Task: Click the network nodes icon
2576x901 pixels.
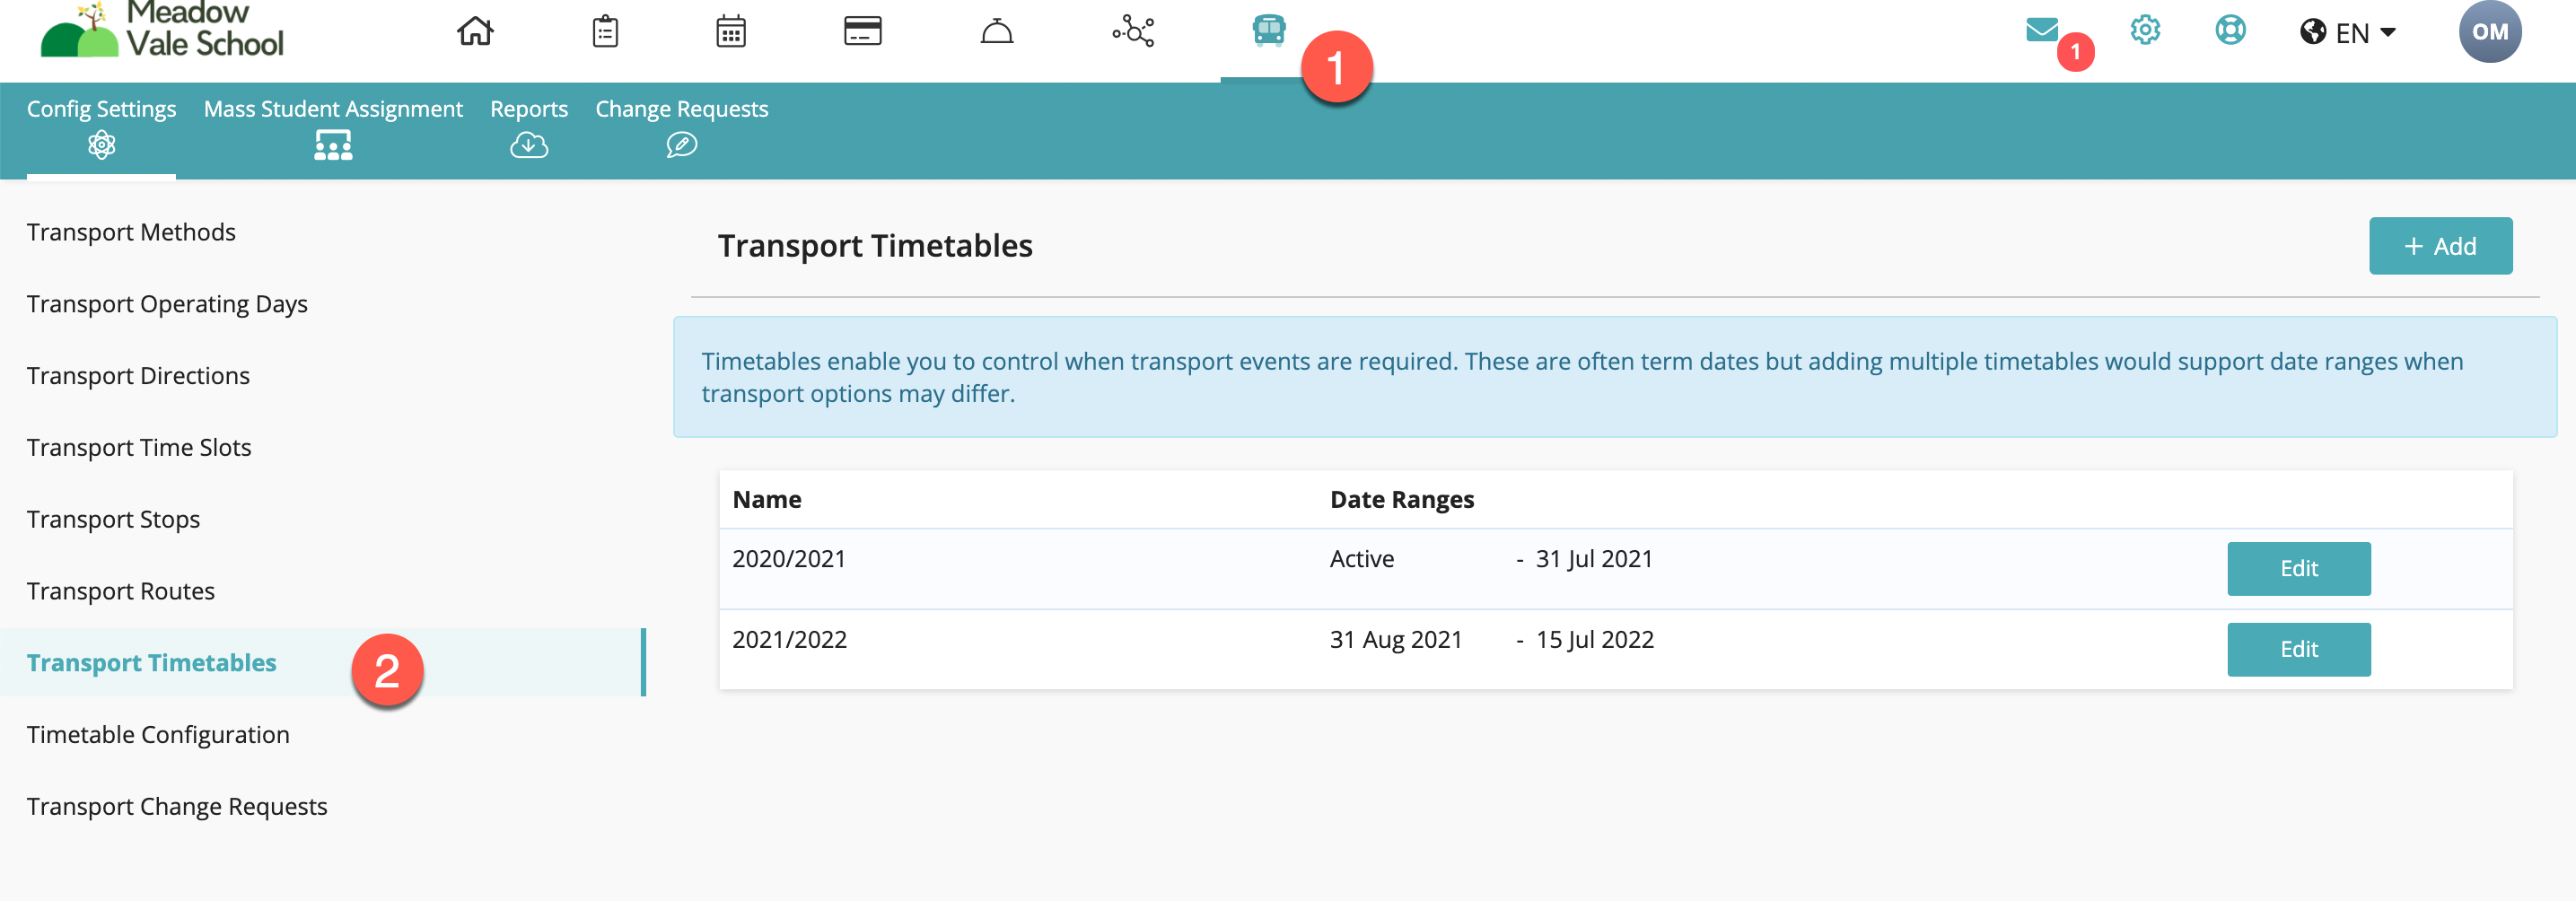Action: click(1133, 32)
